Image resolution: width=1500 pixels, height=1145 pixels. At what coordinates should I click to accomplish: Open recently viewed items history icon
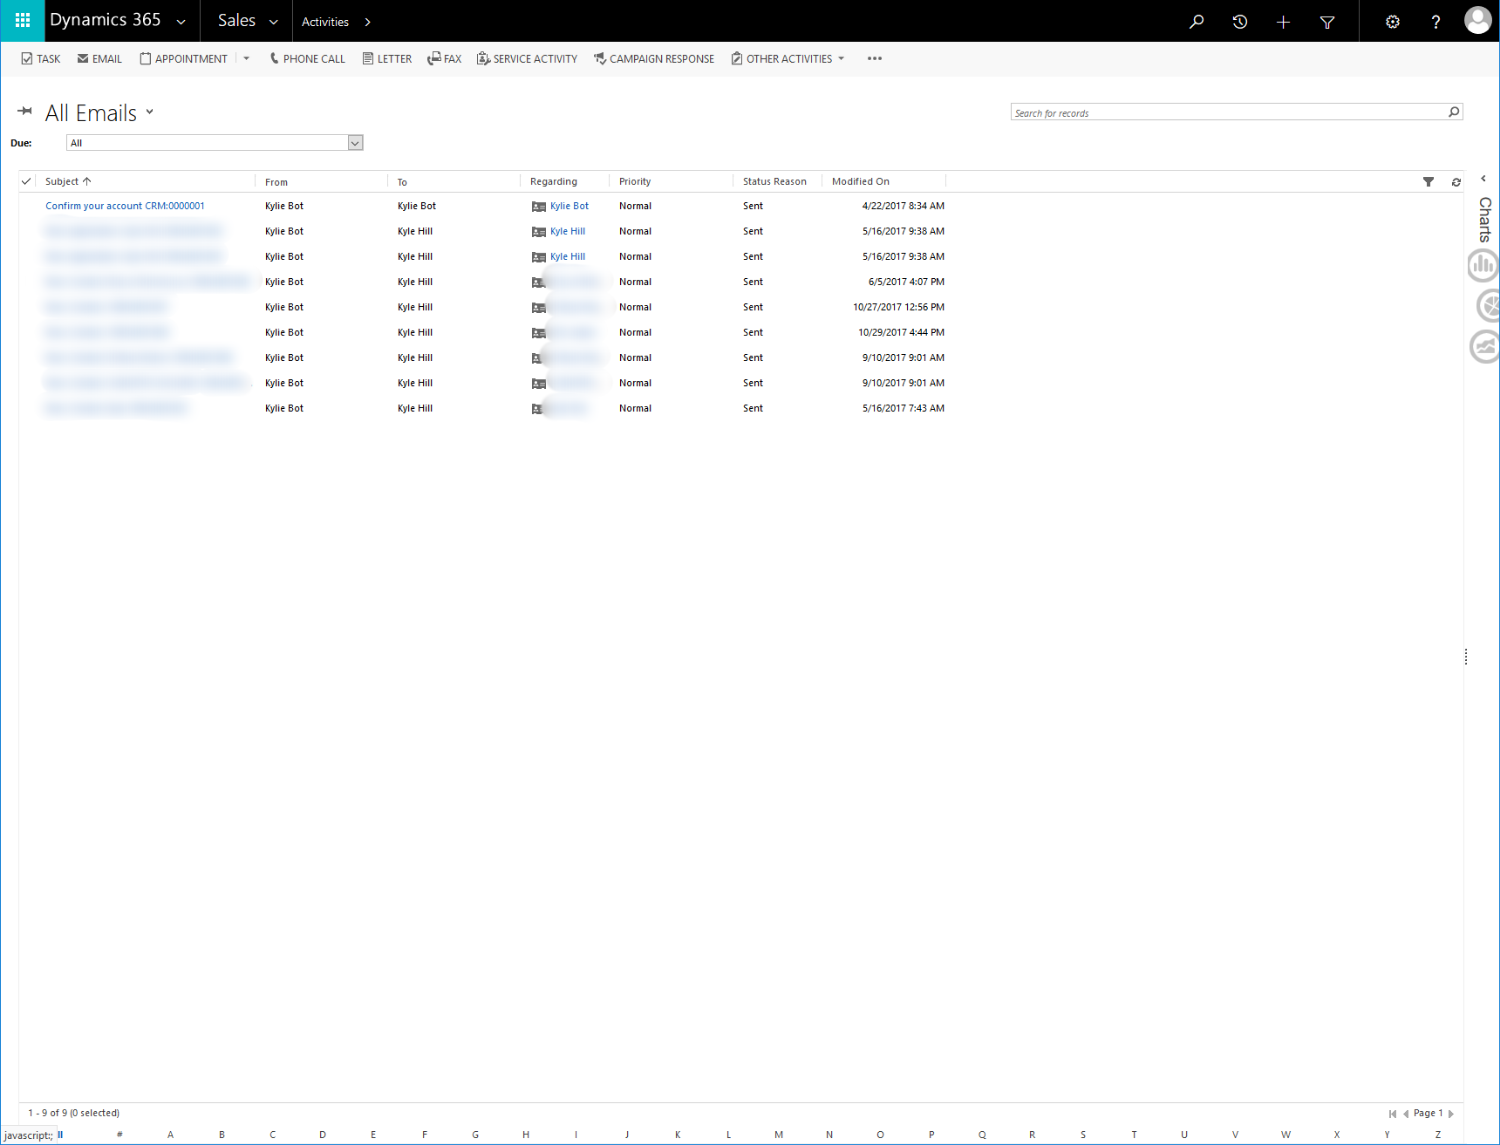point(1240,21)
